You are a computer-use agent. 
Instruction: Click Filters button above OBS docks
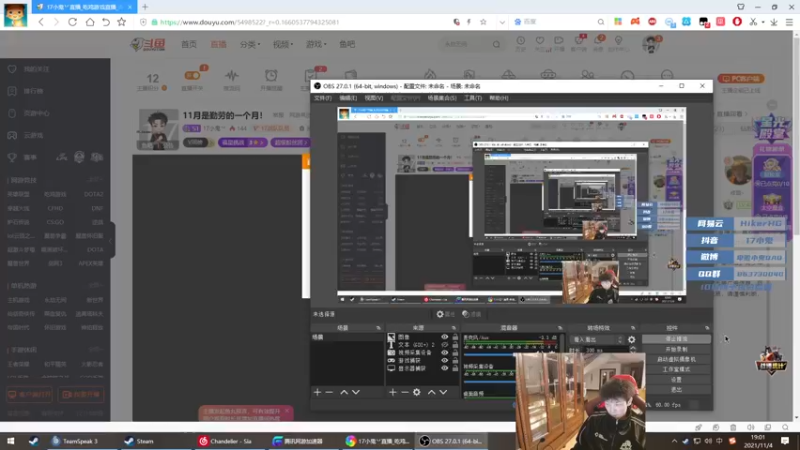pos(472,314)
